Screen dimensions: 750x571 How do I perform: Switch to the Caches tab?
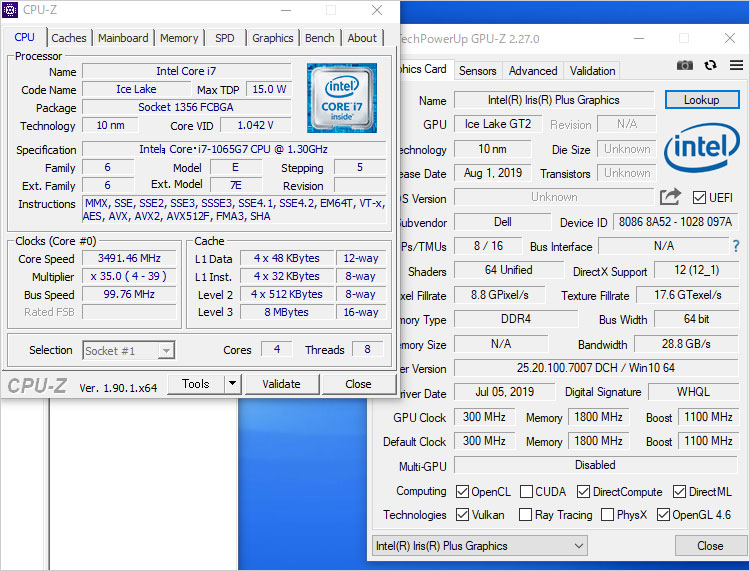click(69, 38)
